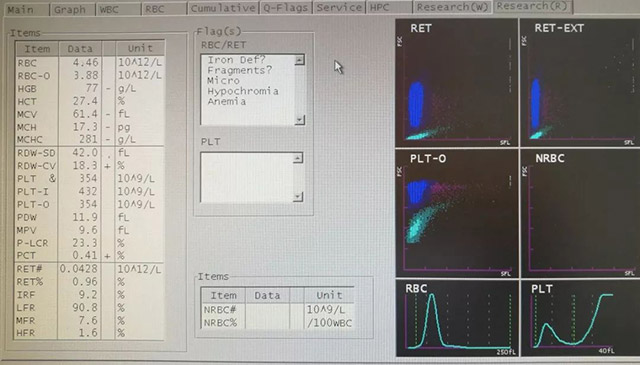Select the RET scattergram
Screen dimensions: 640x365
coord(456,83)
